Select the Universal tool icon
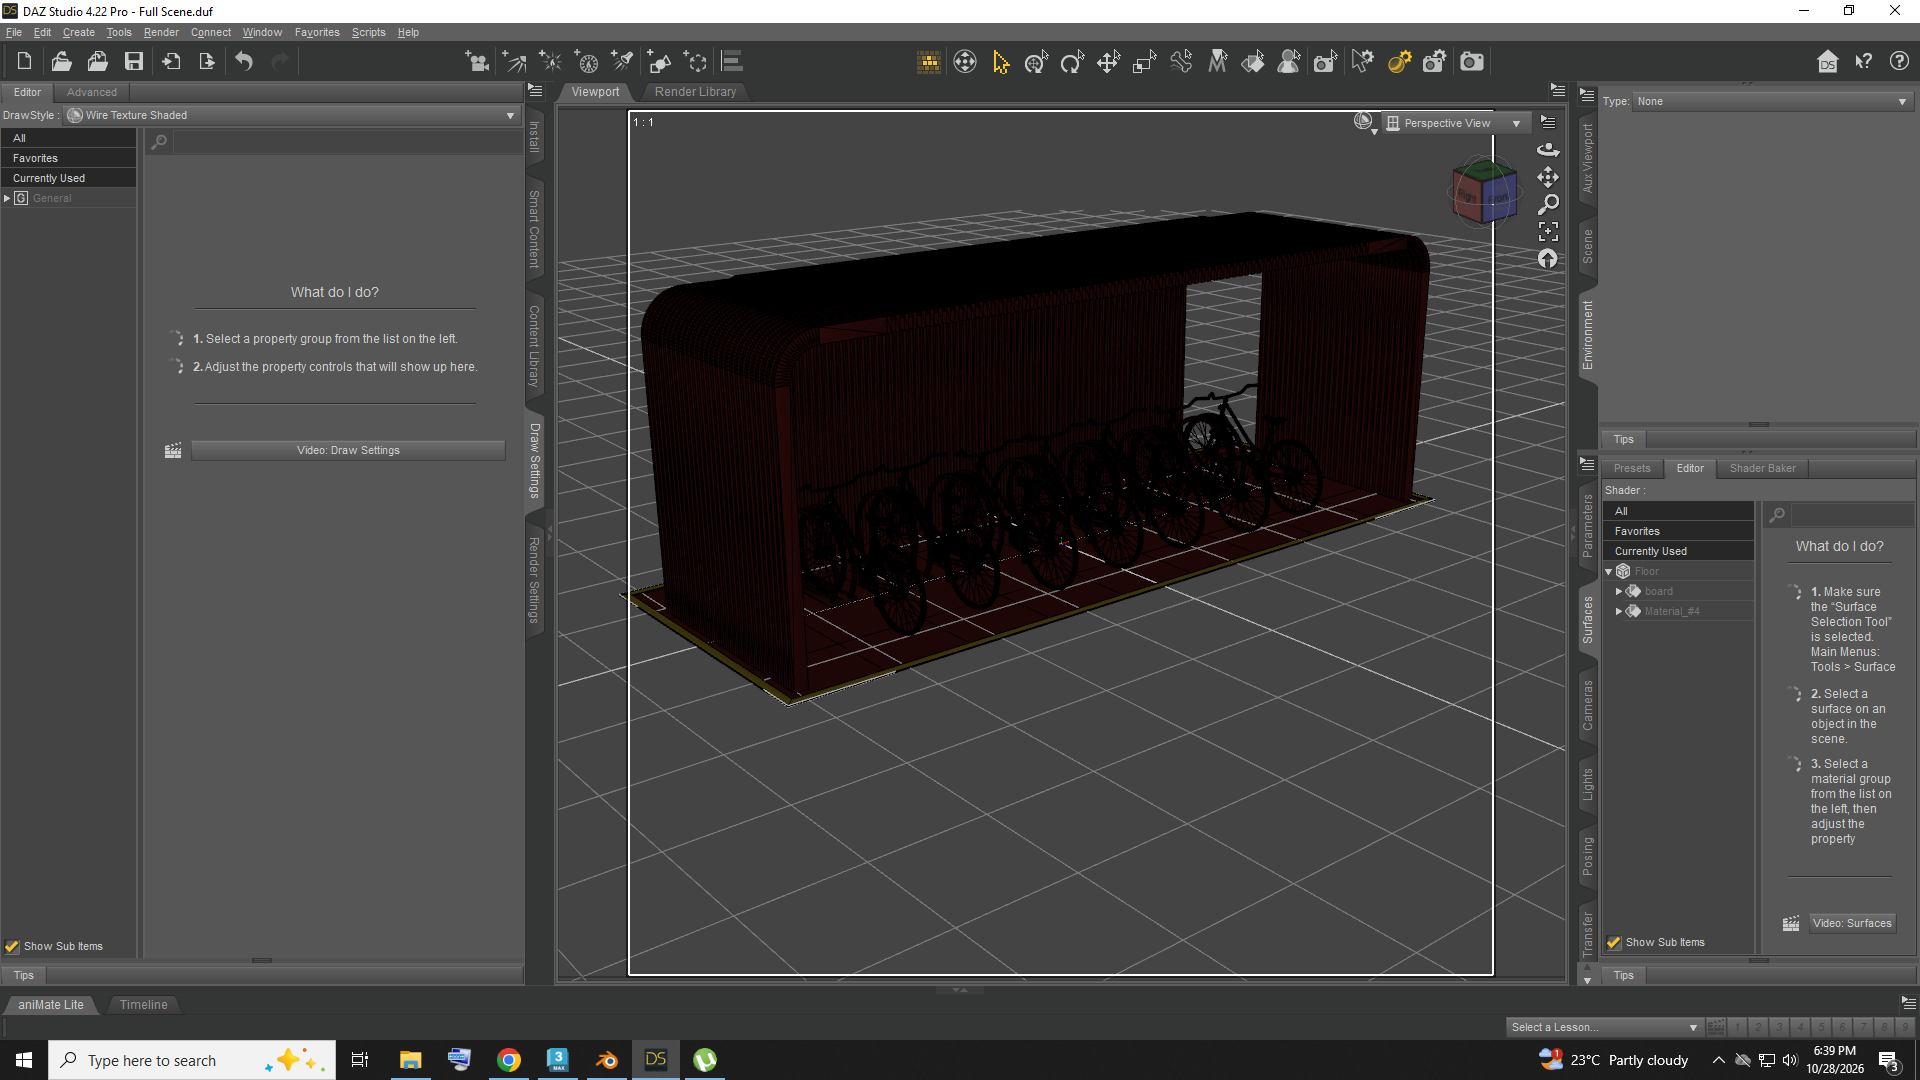Image resolution: width=1920 pixels, height=1080 pixels. click(x=1036, y=62)
